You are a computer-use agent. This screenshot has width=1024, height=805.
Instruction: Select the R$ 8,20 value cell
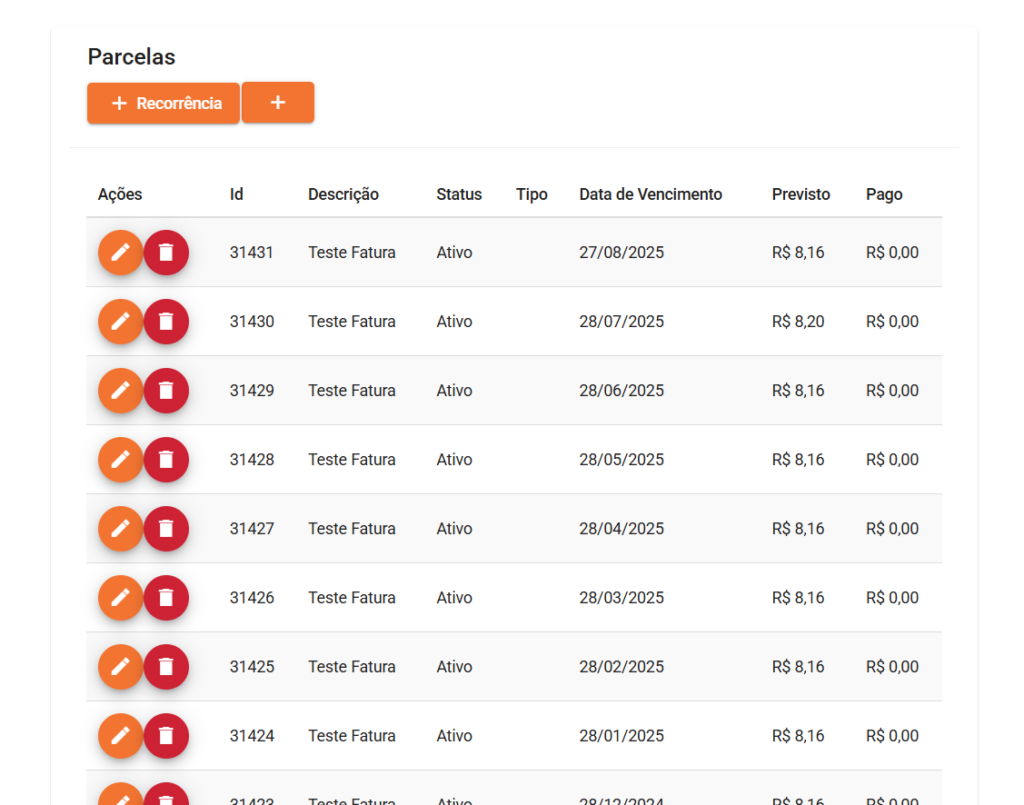pyautogui.click(x=798, y=321)
